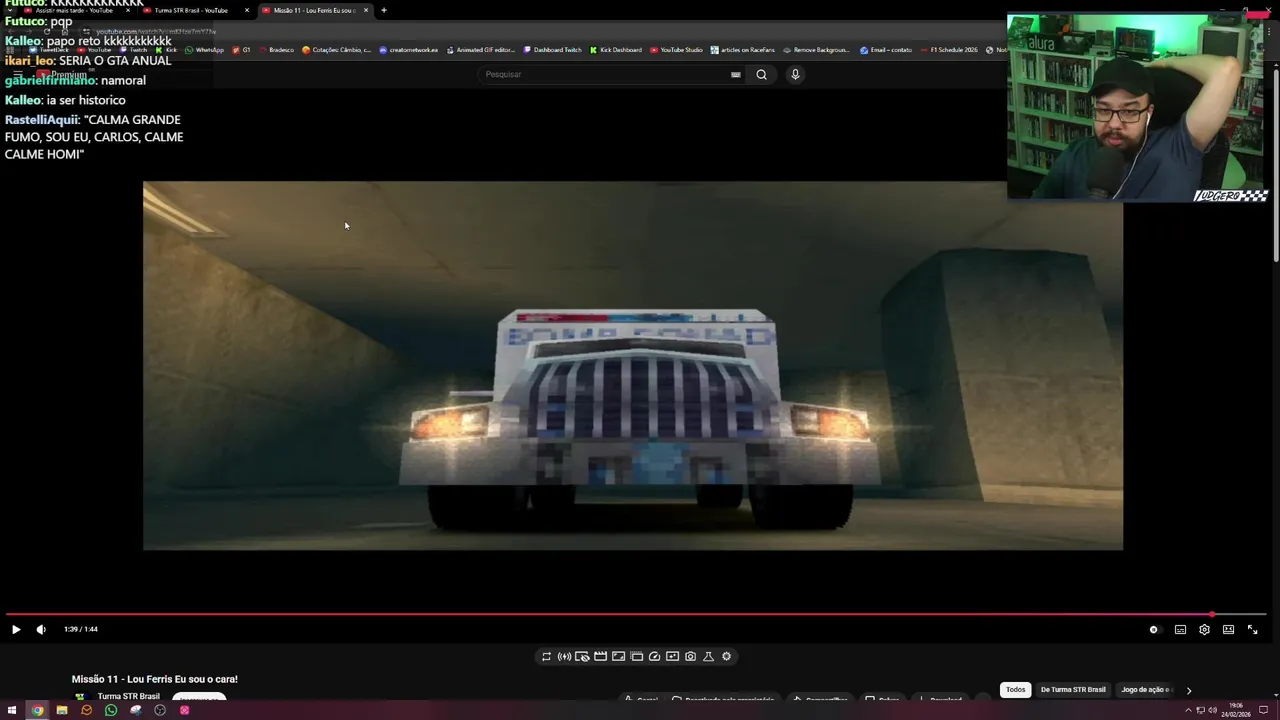Viewport: 1280px width, 720px height.
Task: Seek on the red video progress bar
Action: (636, 614)
